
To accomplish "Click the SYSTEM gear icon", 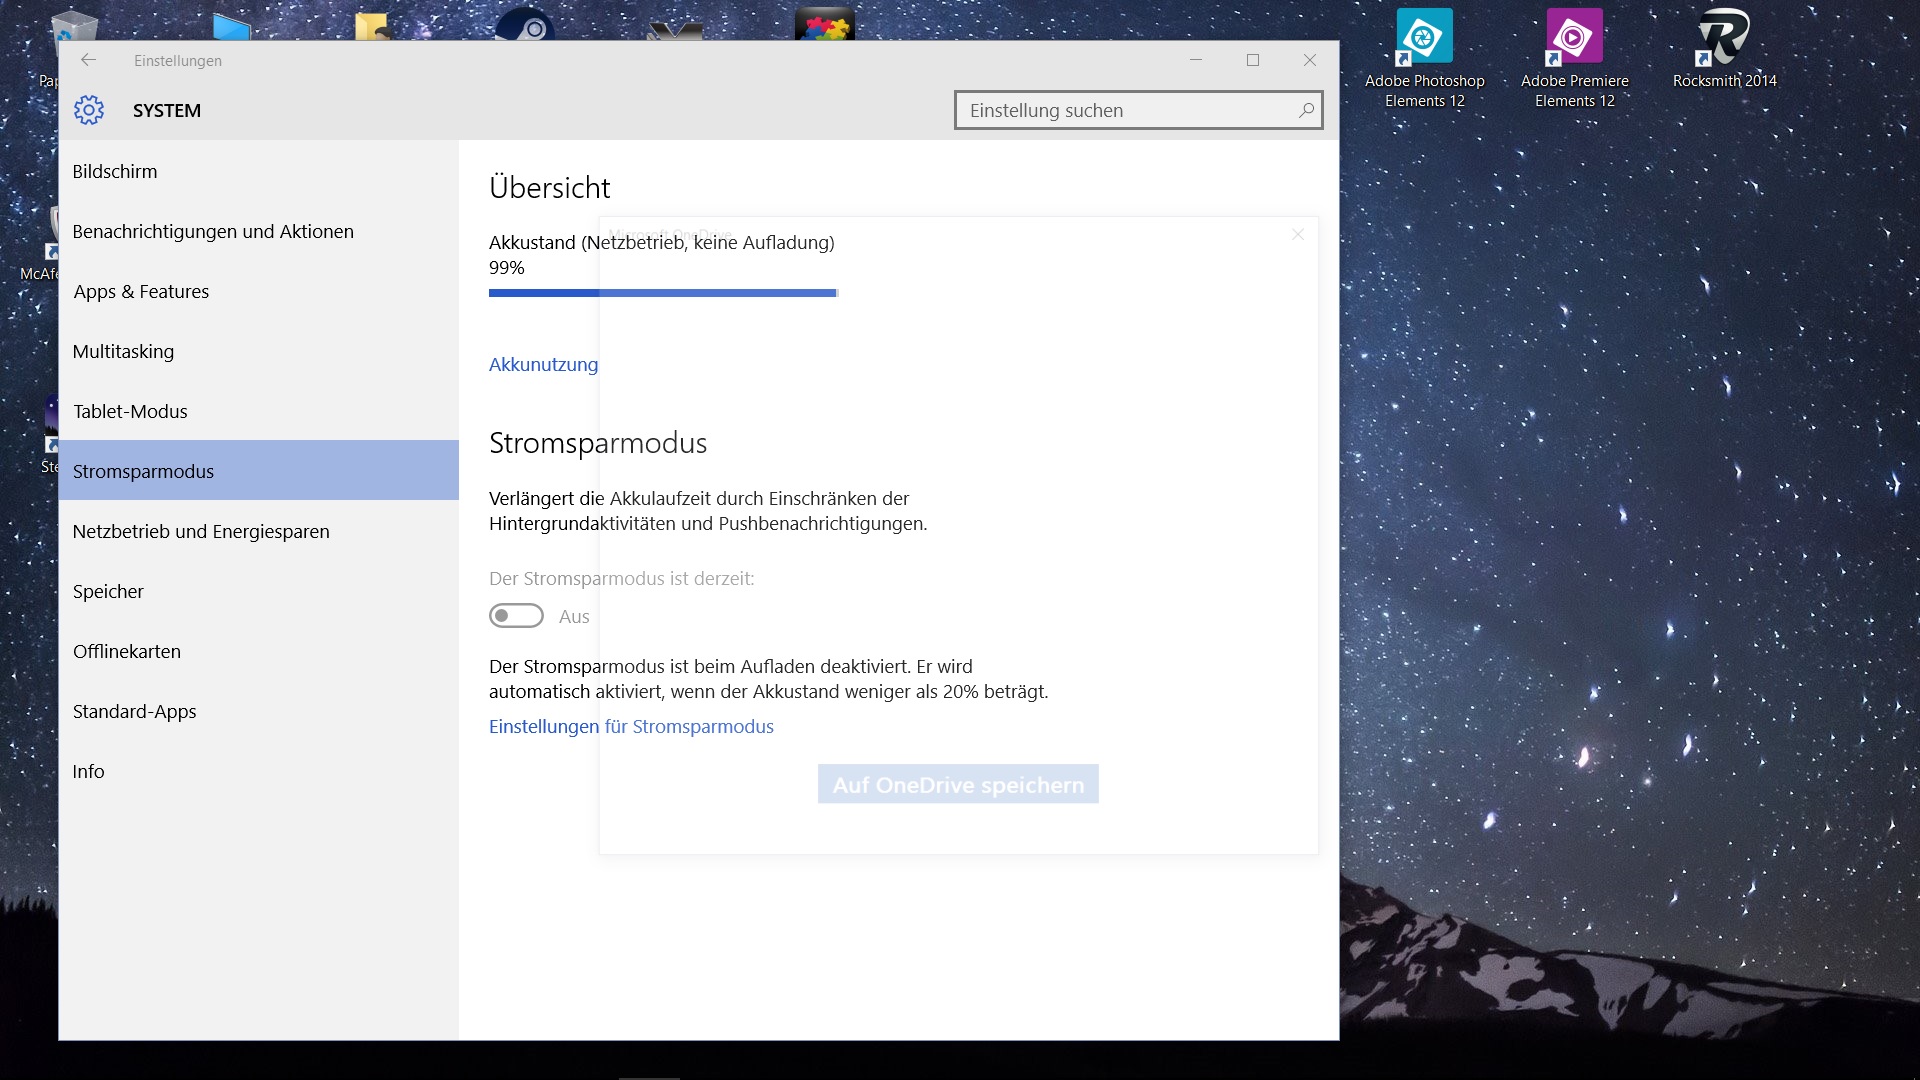I will coord(89,110).
